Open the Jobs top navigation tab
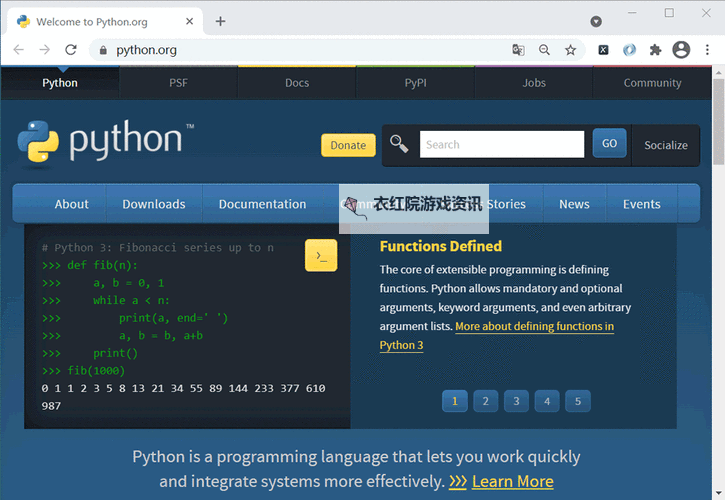This screenshot has width=725, height=500. (534, 83)
